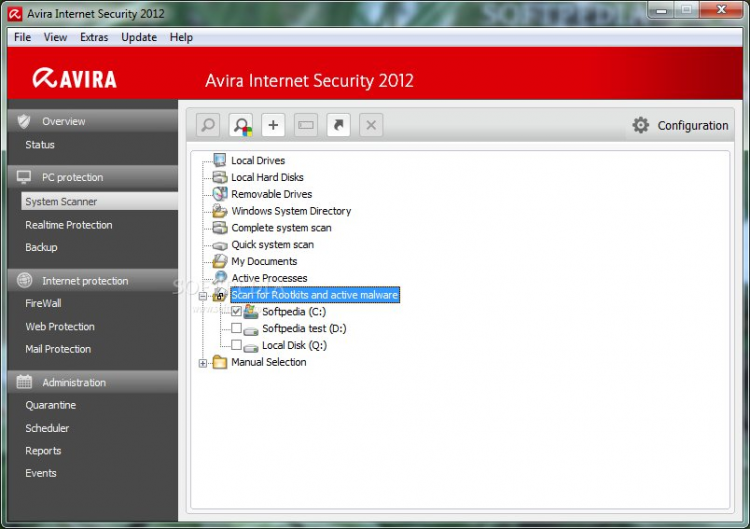Select the Removable Drives profile
The height and width of the screenshot is (529, 750).
272,194
